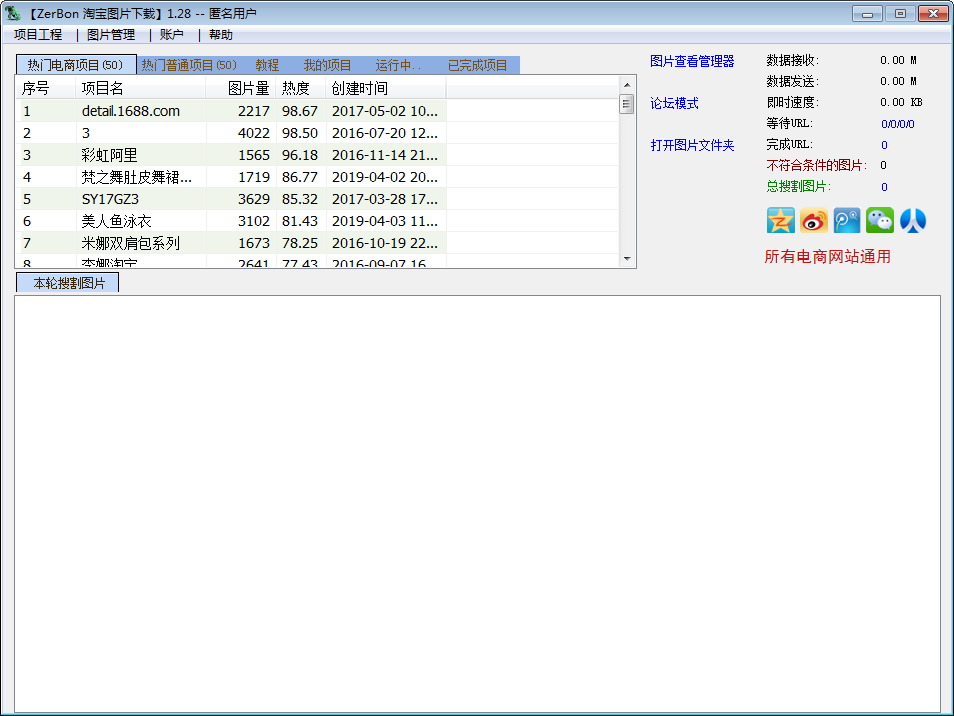Sort by the 图片量 column header
The width and height of the screenshot is (954, 716).
click(241, 88)
